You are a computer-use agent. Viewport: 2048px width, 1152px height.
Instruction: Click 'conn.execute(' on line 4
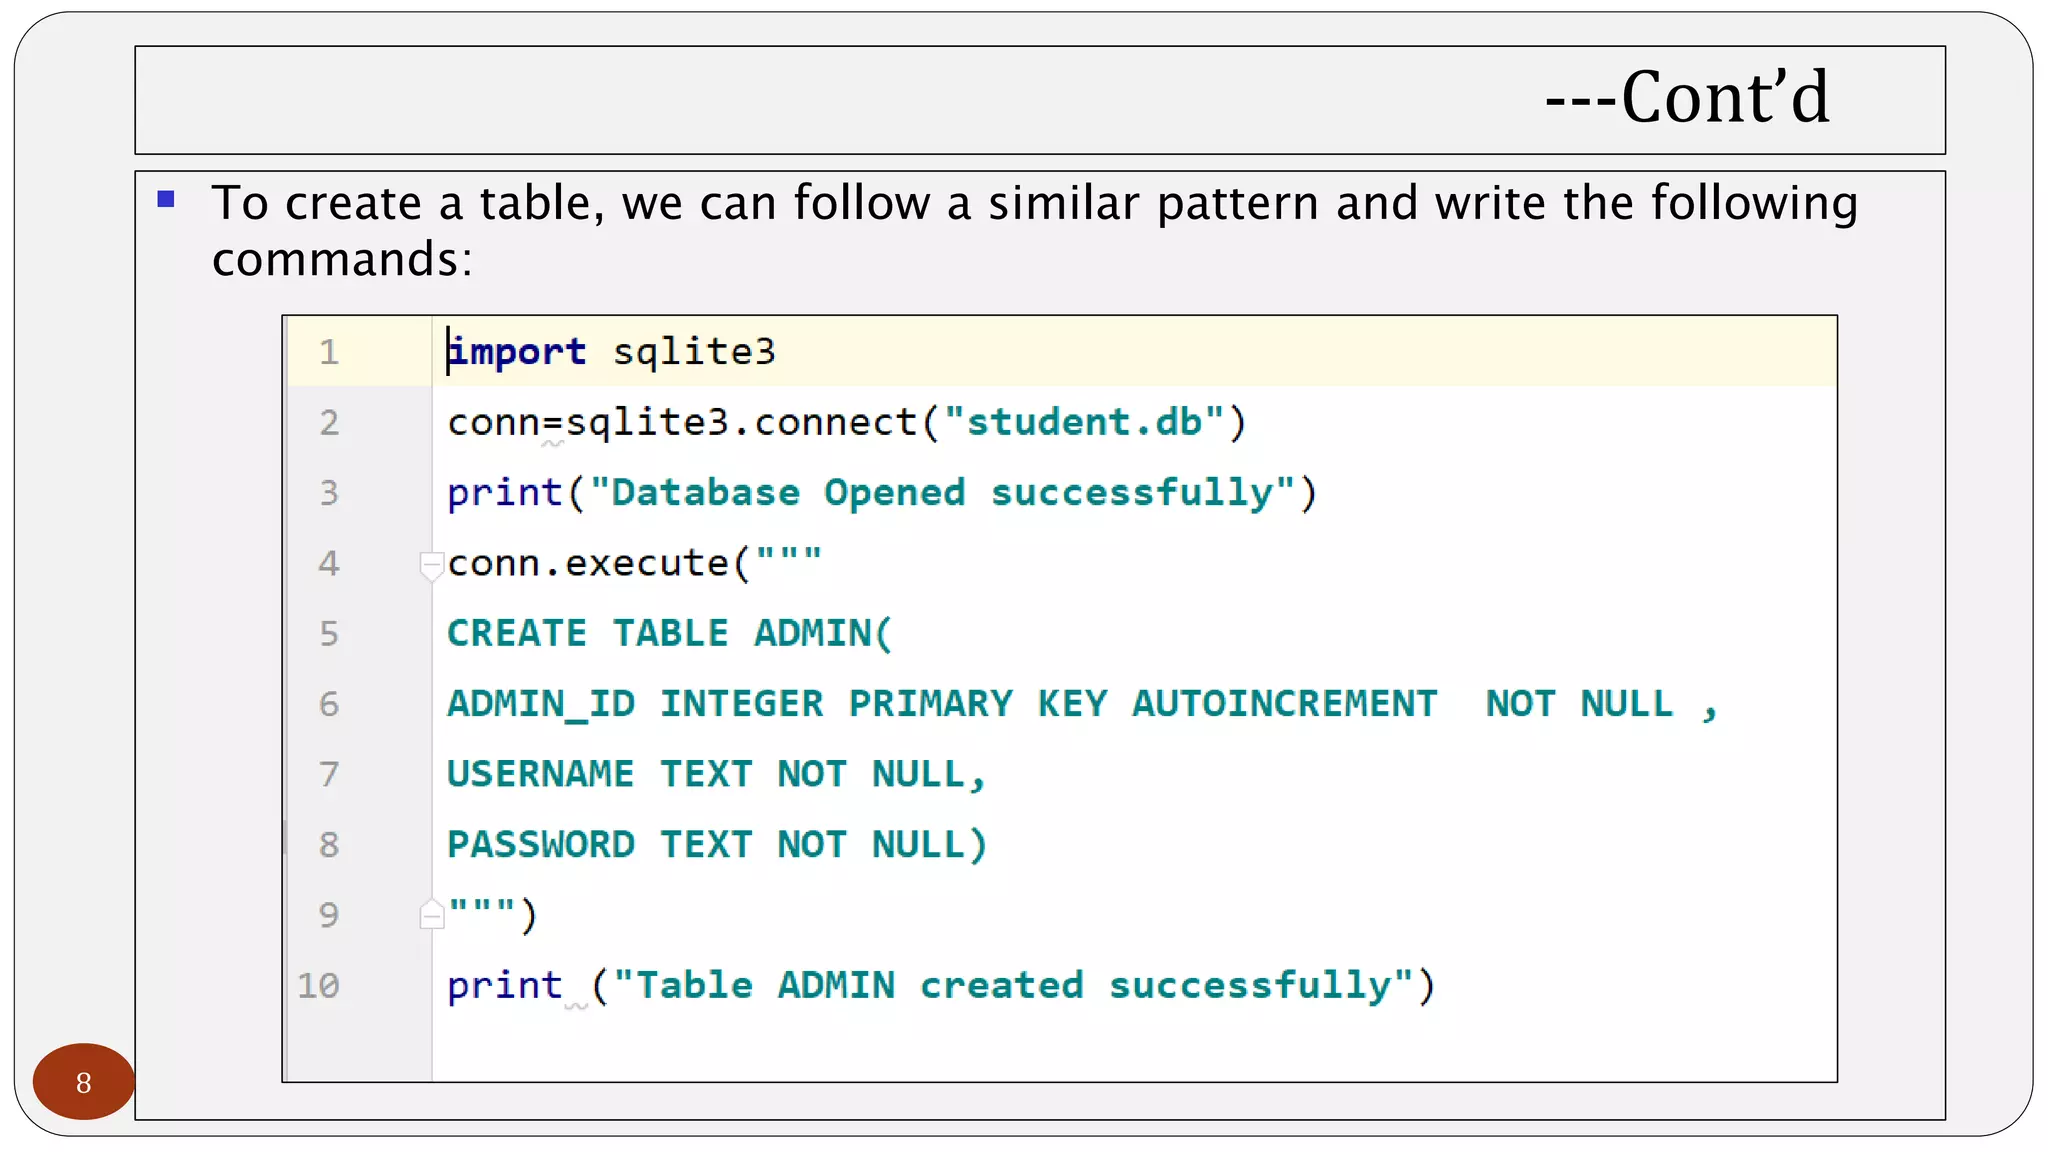click(x=598, y=563)
